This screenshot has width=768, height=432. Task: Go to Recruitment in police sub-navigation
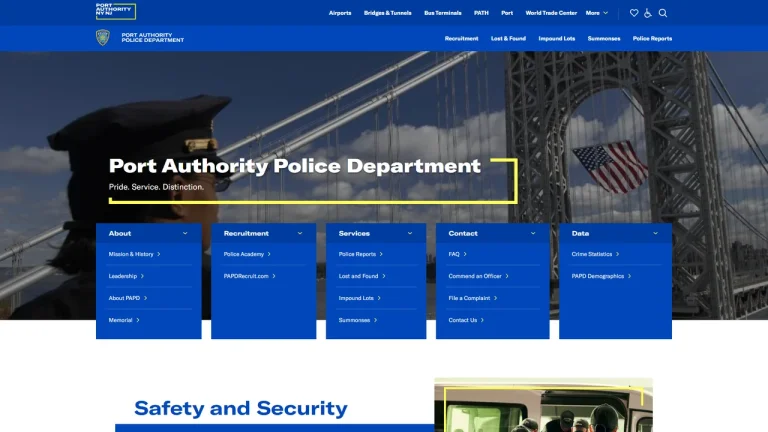tap(461, 38)
